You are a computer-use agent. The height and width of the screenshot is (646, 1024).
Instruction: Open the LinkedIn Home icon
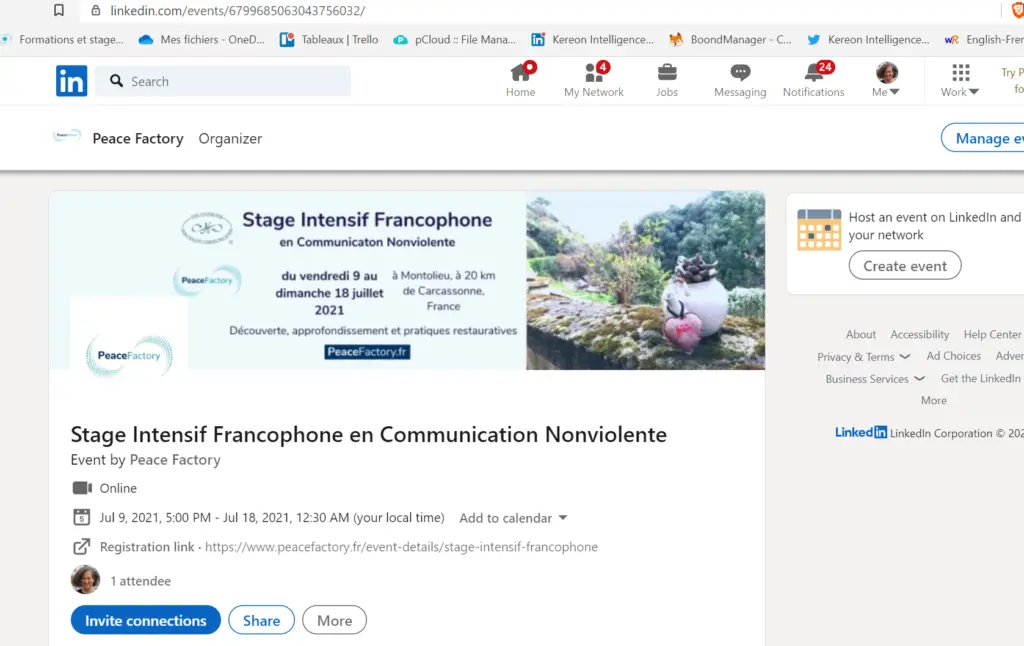point(520,73)
